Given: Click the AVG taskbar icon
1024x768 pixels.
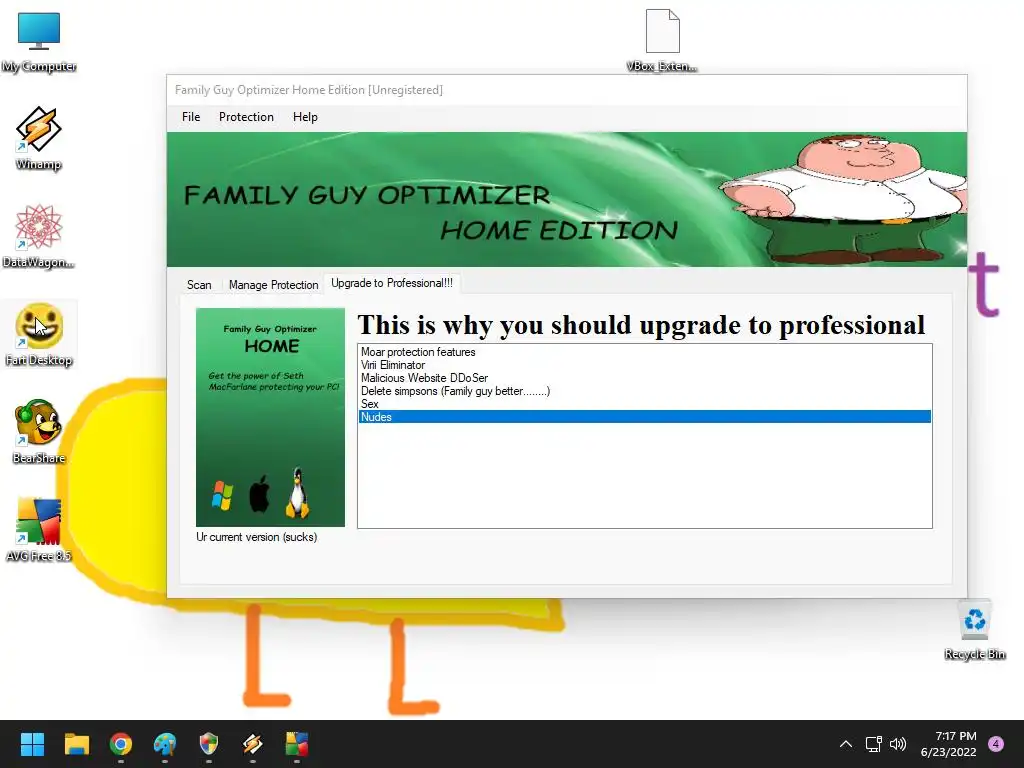Looking at the screenshot, I should (296, 744).
